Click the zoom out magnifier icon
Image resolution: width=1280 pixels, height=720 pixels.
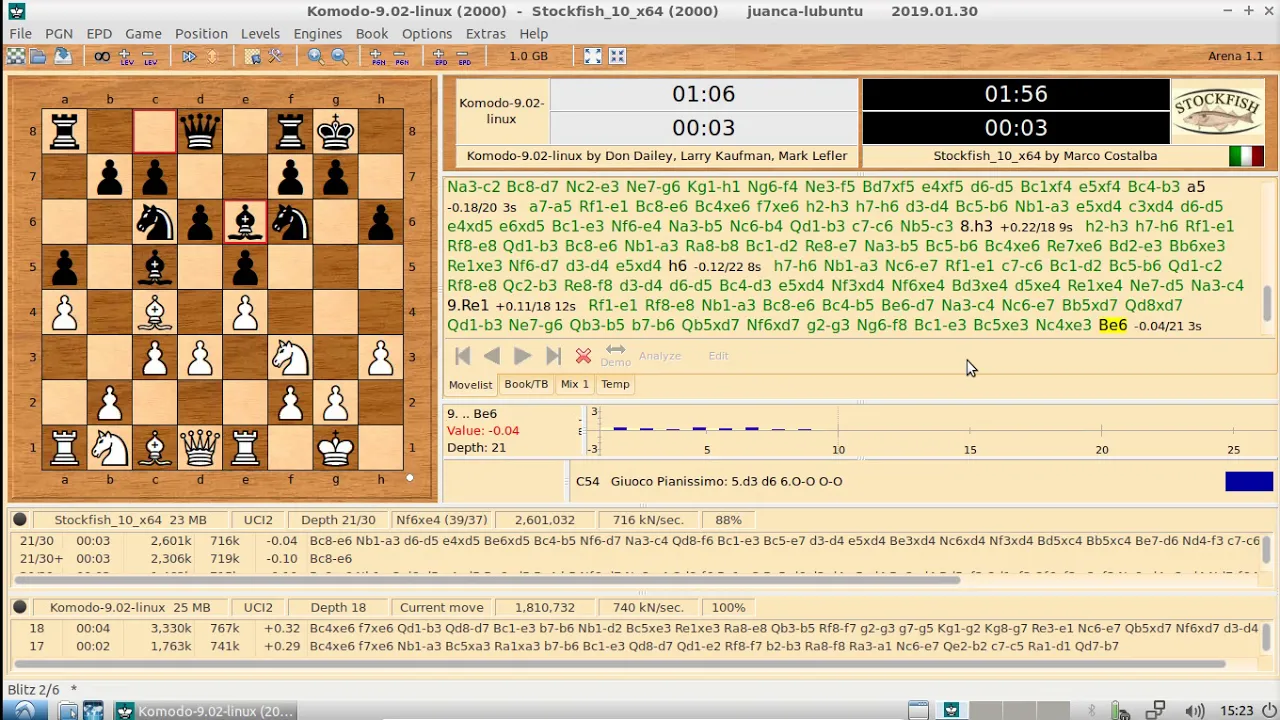339,57
